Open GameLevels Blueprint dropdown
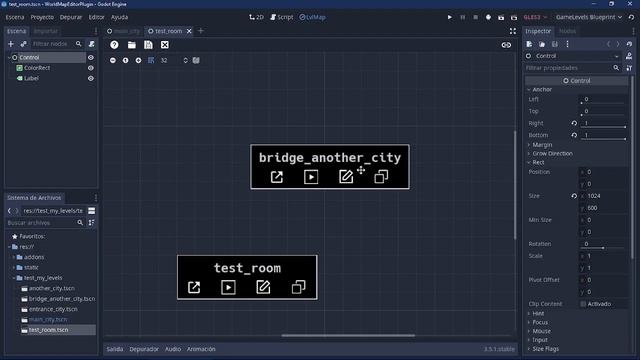 [x=589, y=17]
